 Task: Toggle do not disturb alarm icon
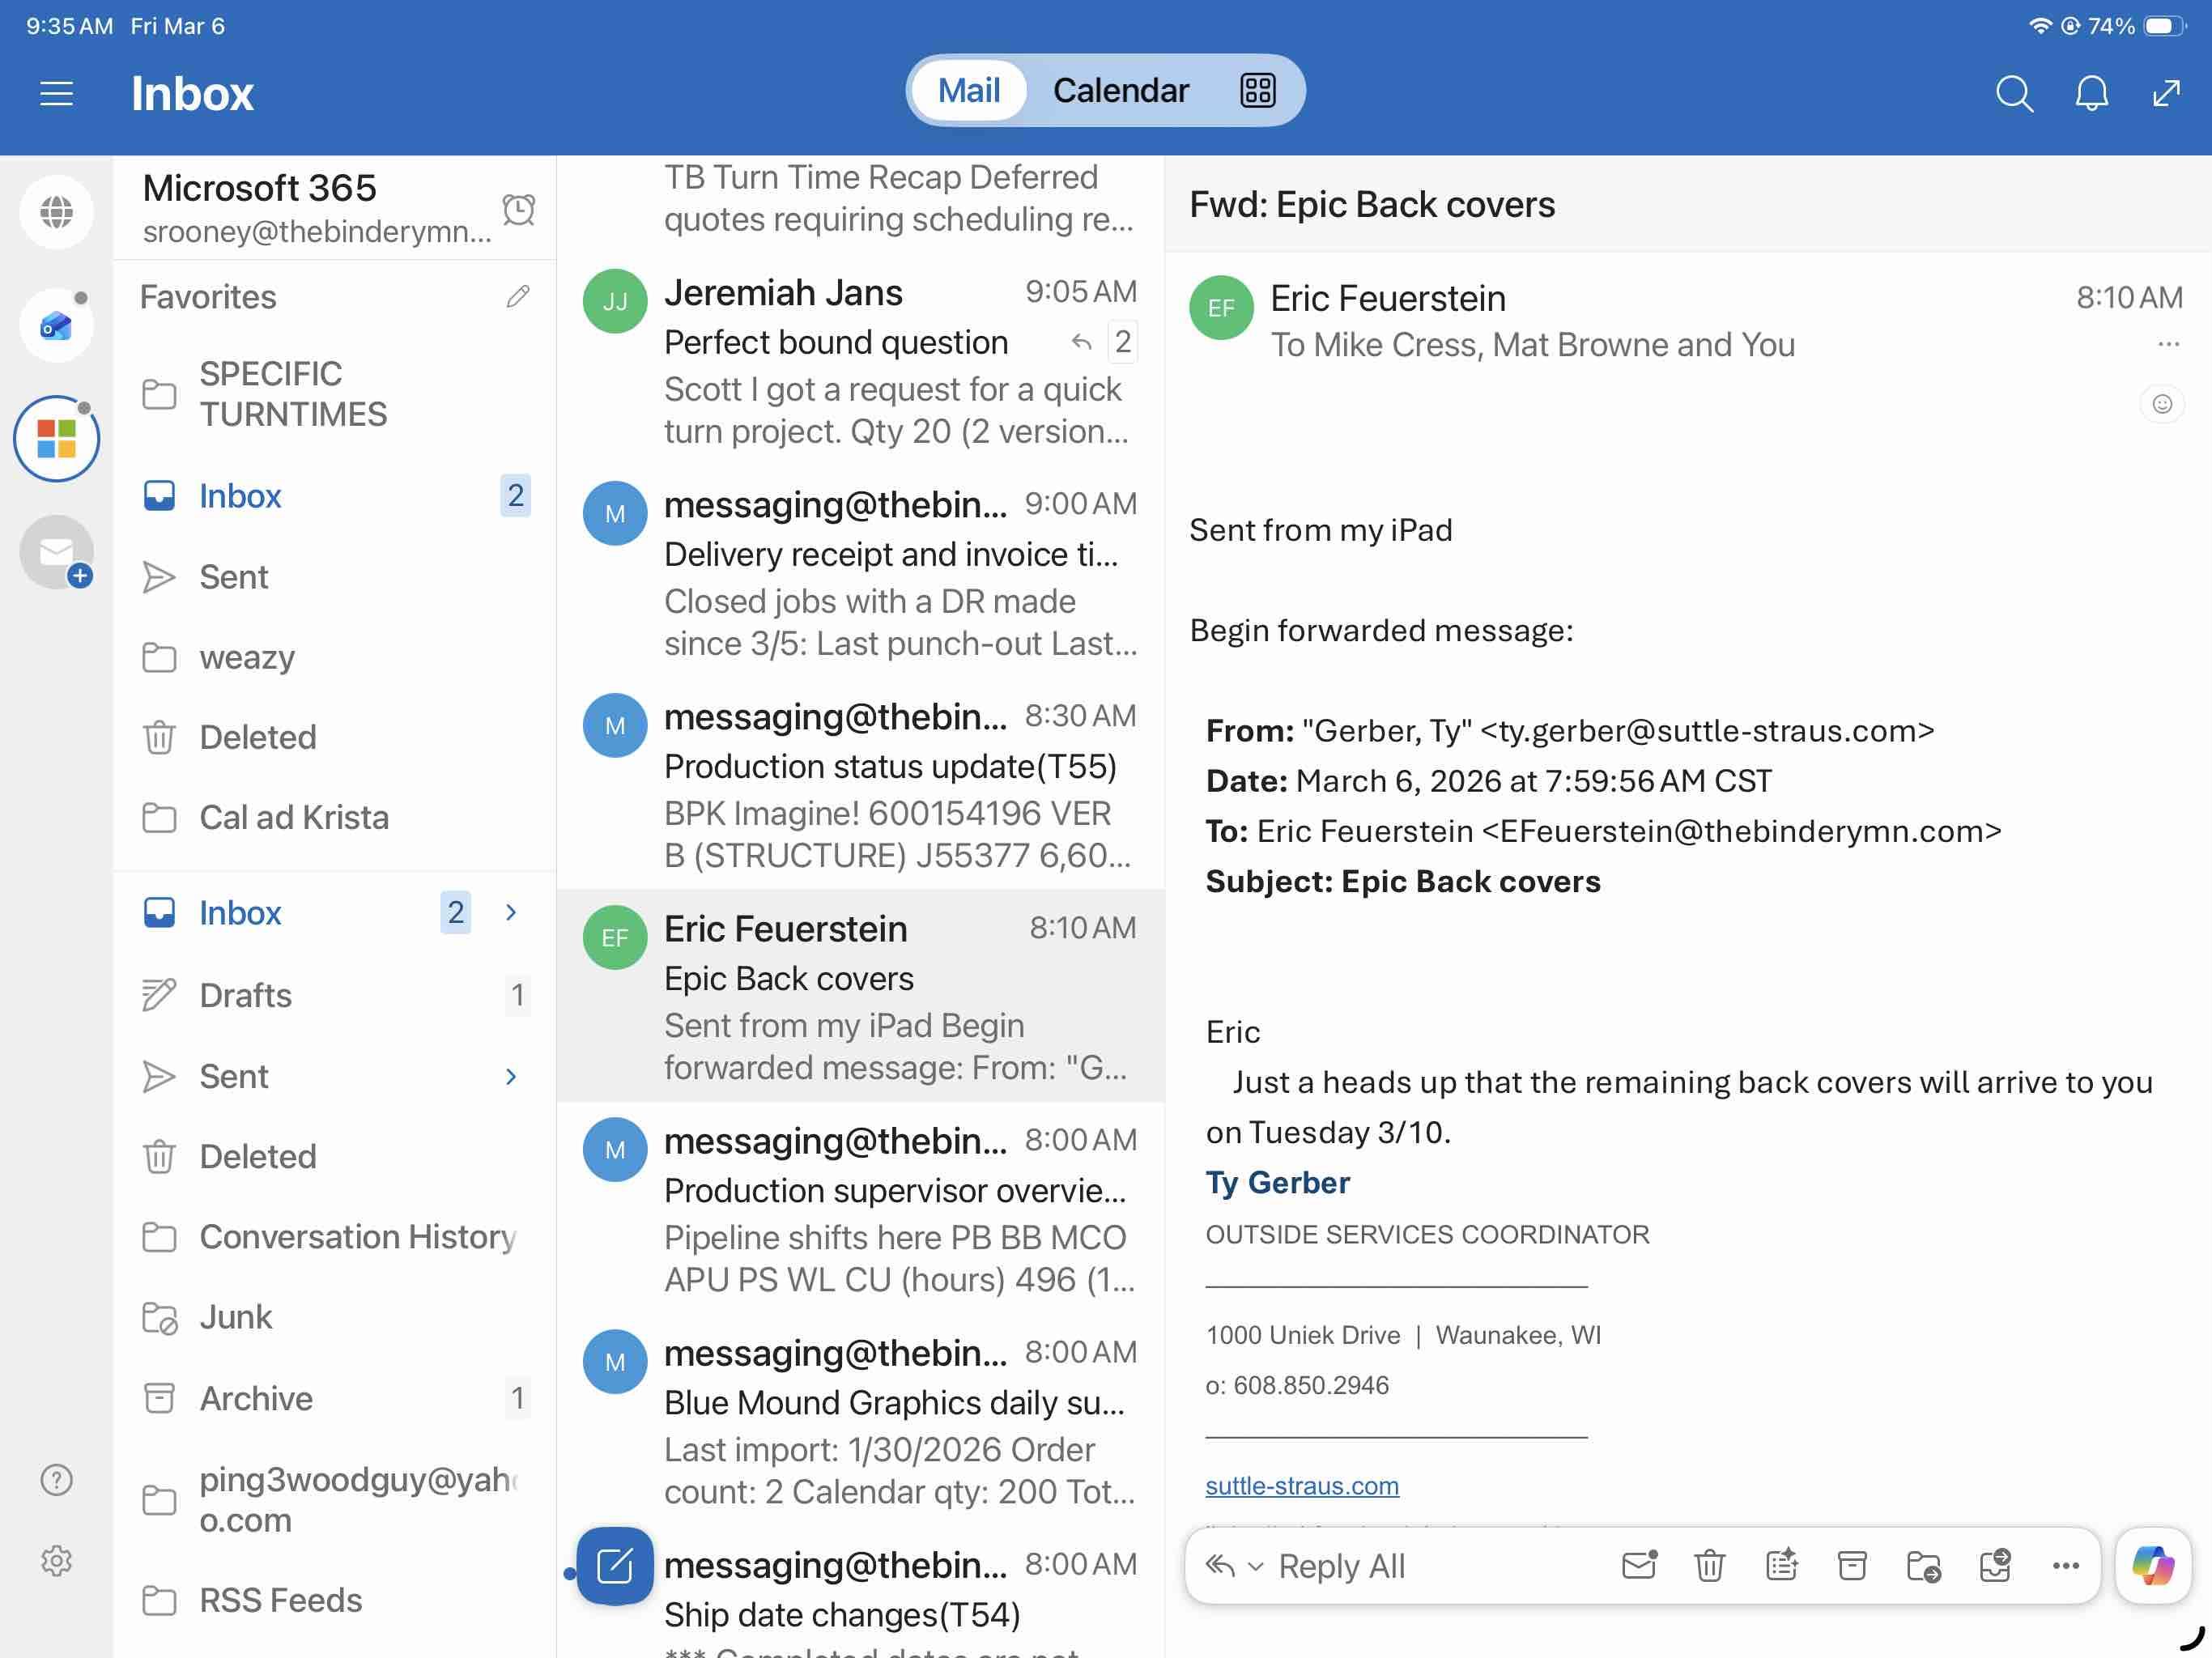pyautogui.click(x=518, y=209)
